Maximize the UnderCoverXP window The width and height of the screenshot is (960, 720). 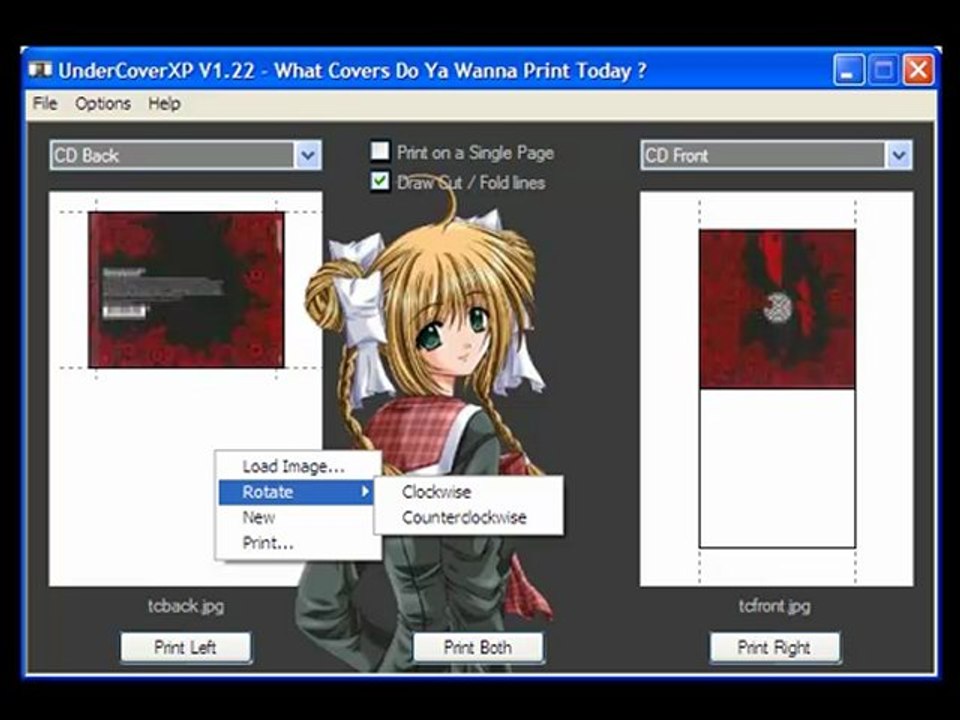coord(883,70)
